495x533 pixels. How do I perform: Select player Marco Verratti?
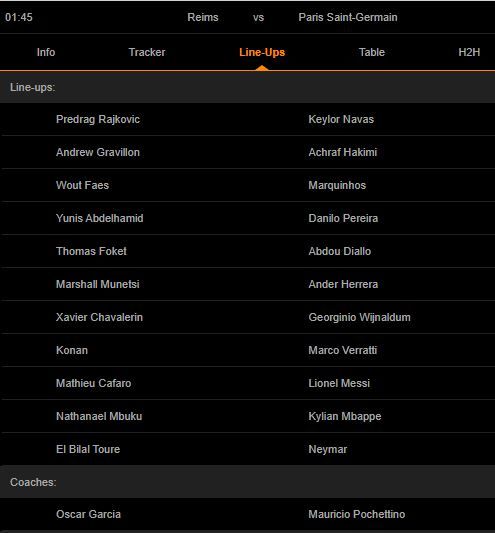[343, 350]
